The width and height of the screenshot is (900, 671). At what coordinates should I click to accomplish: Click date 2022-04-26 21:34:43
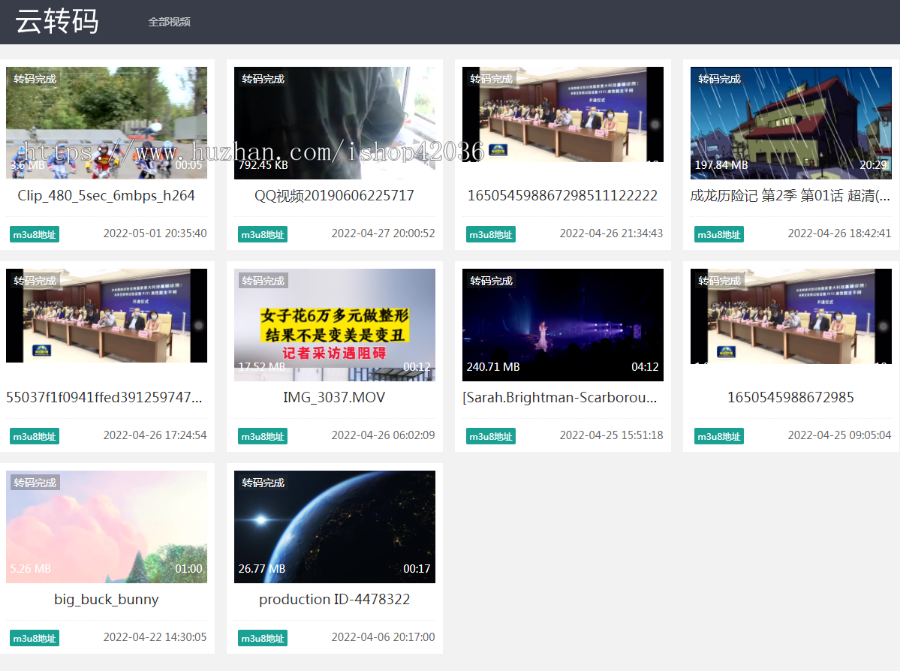(611, 233)
